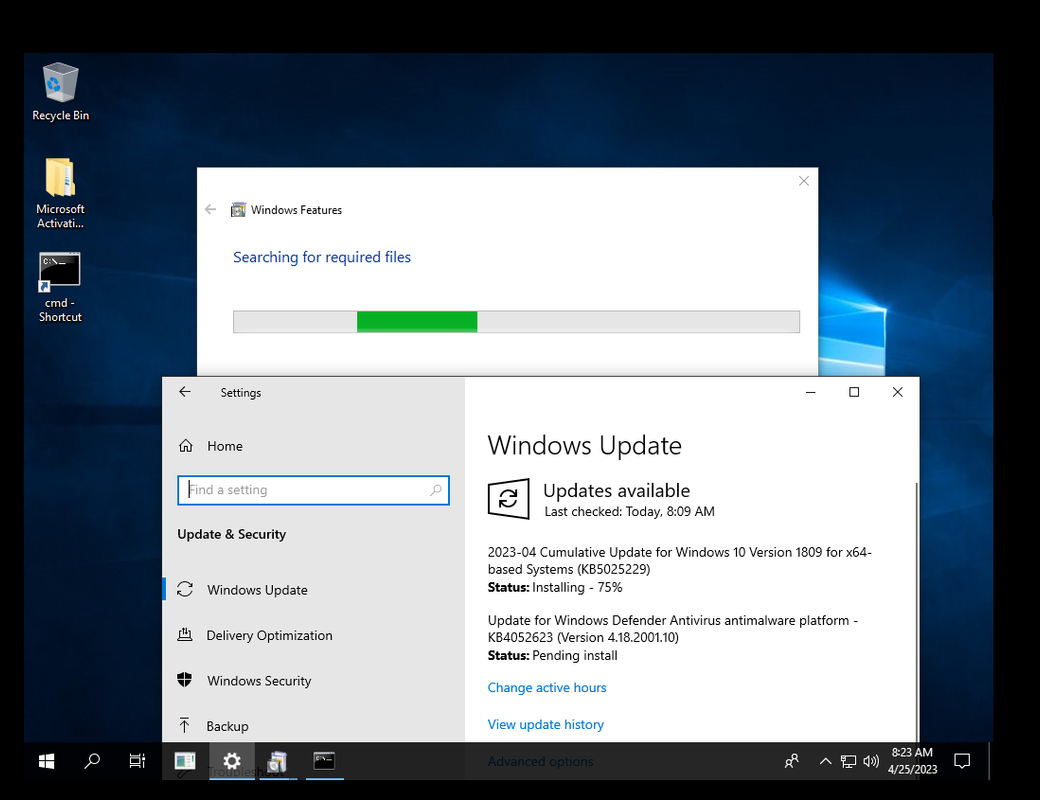Image resolution: width=1040 pixels, height=800 pixels.
Task: Switch to Command Prompt on taskbar
Action: tap(324, 761)
